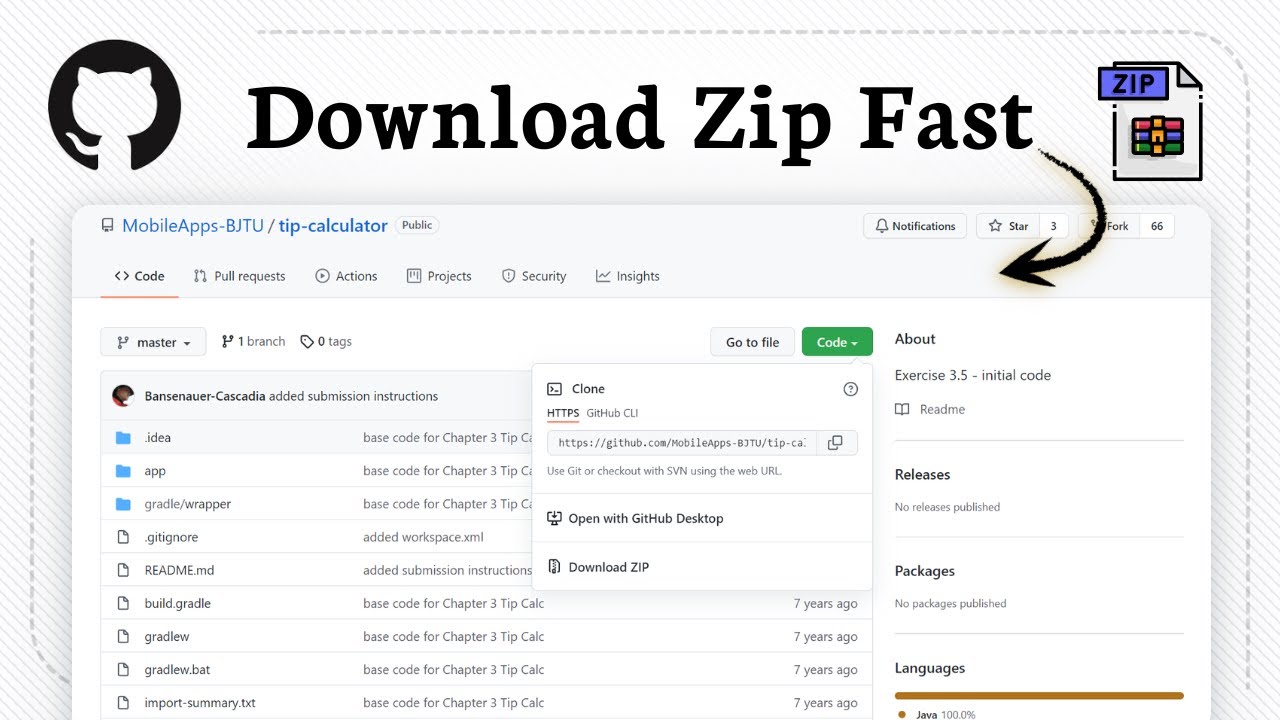This screenshot has height=720, width=1280.
Task: Select the GitHub CLI clone tab
Action: click(x=612, y=413)
